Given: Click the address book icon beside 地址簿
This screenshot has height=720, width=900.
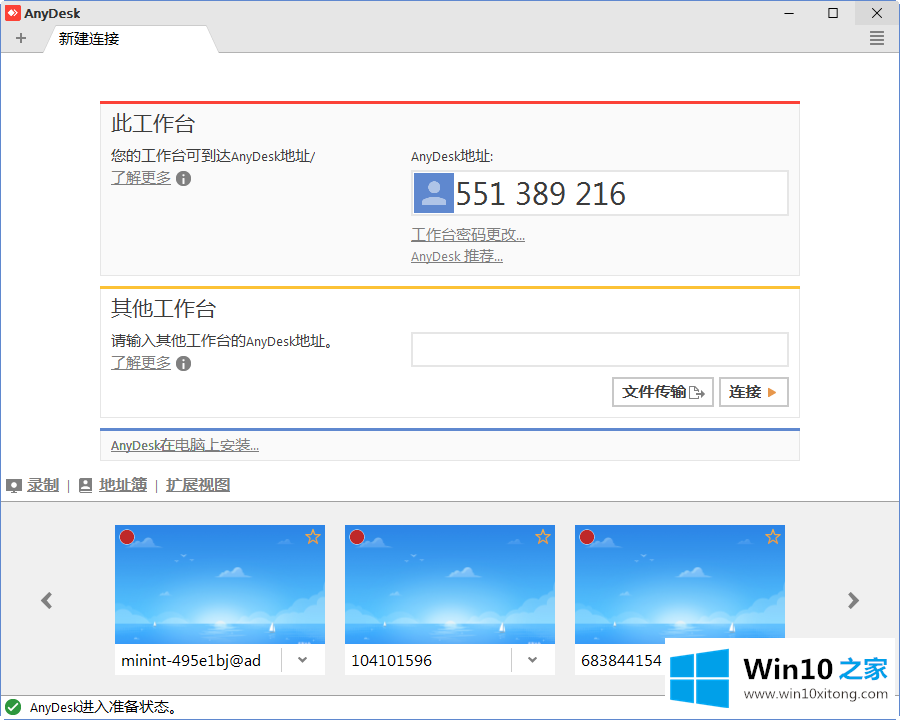Looking at the screenshot, I should [x=86, y=485].
